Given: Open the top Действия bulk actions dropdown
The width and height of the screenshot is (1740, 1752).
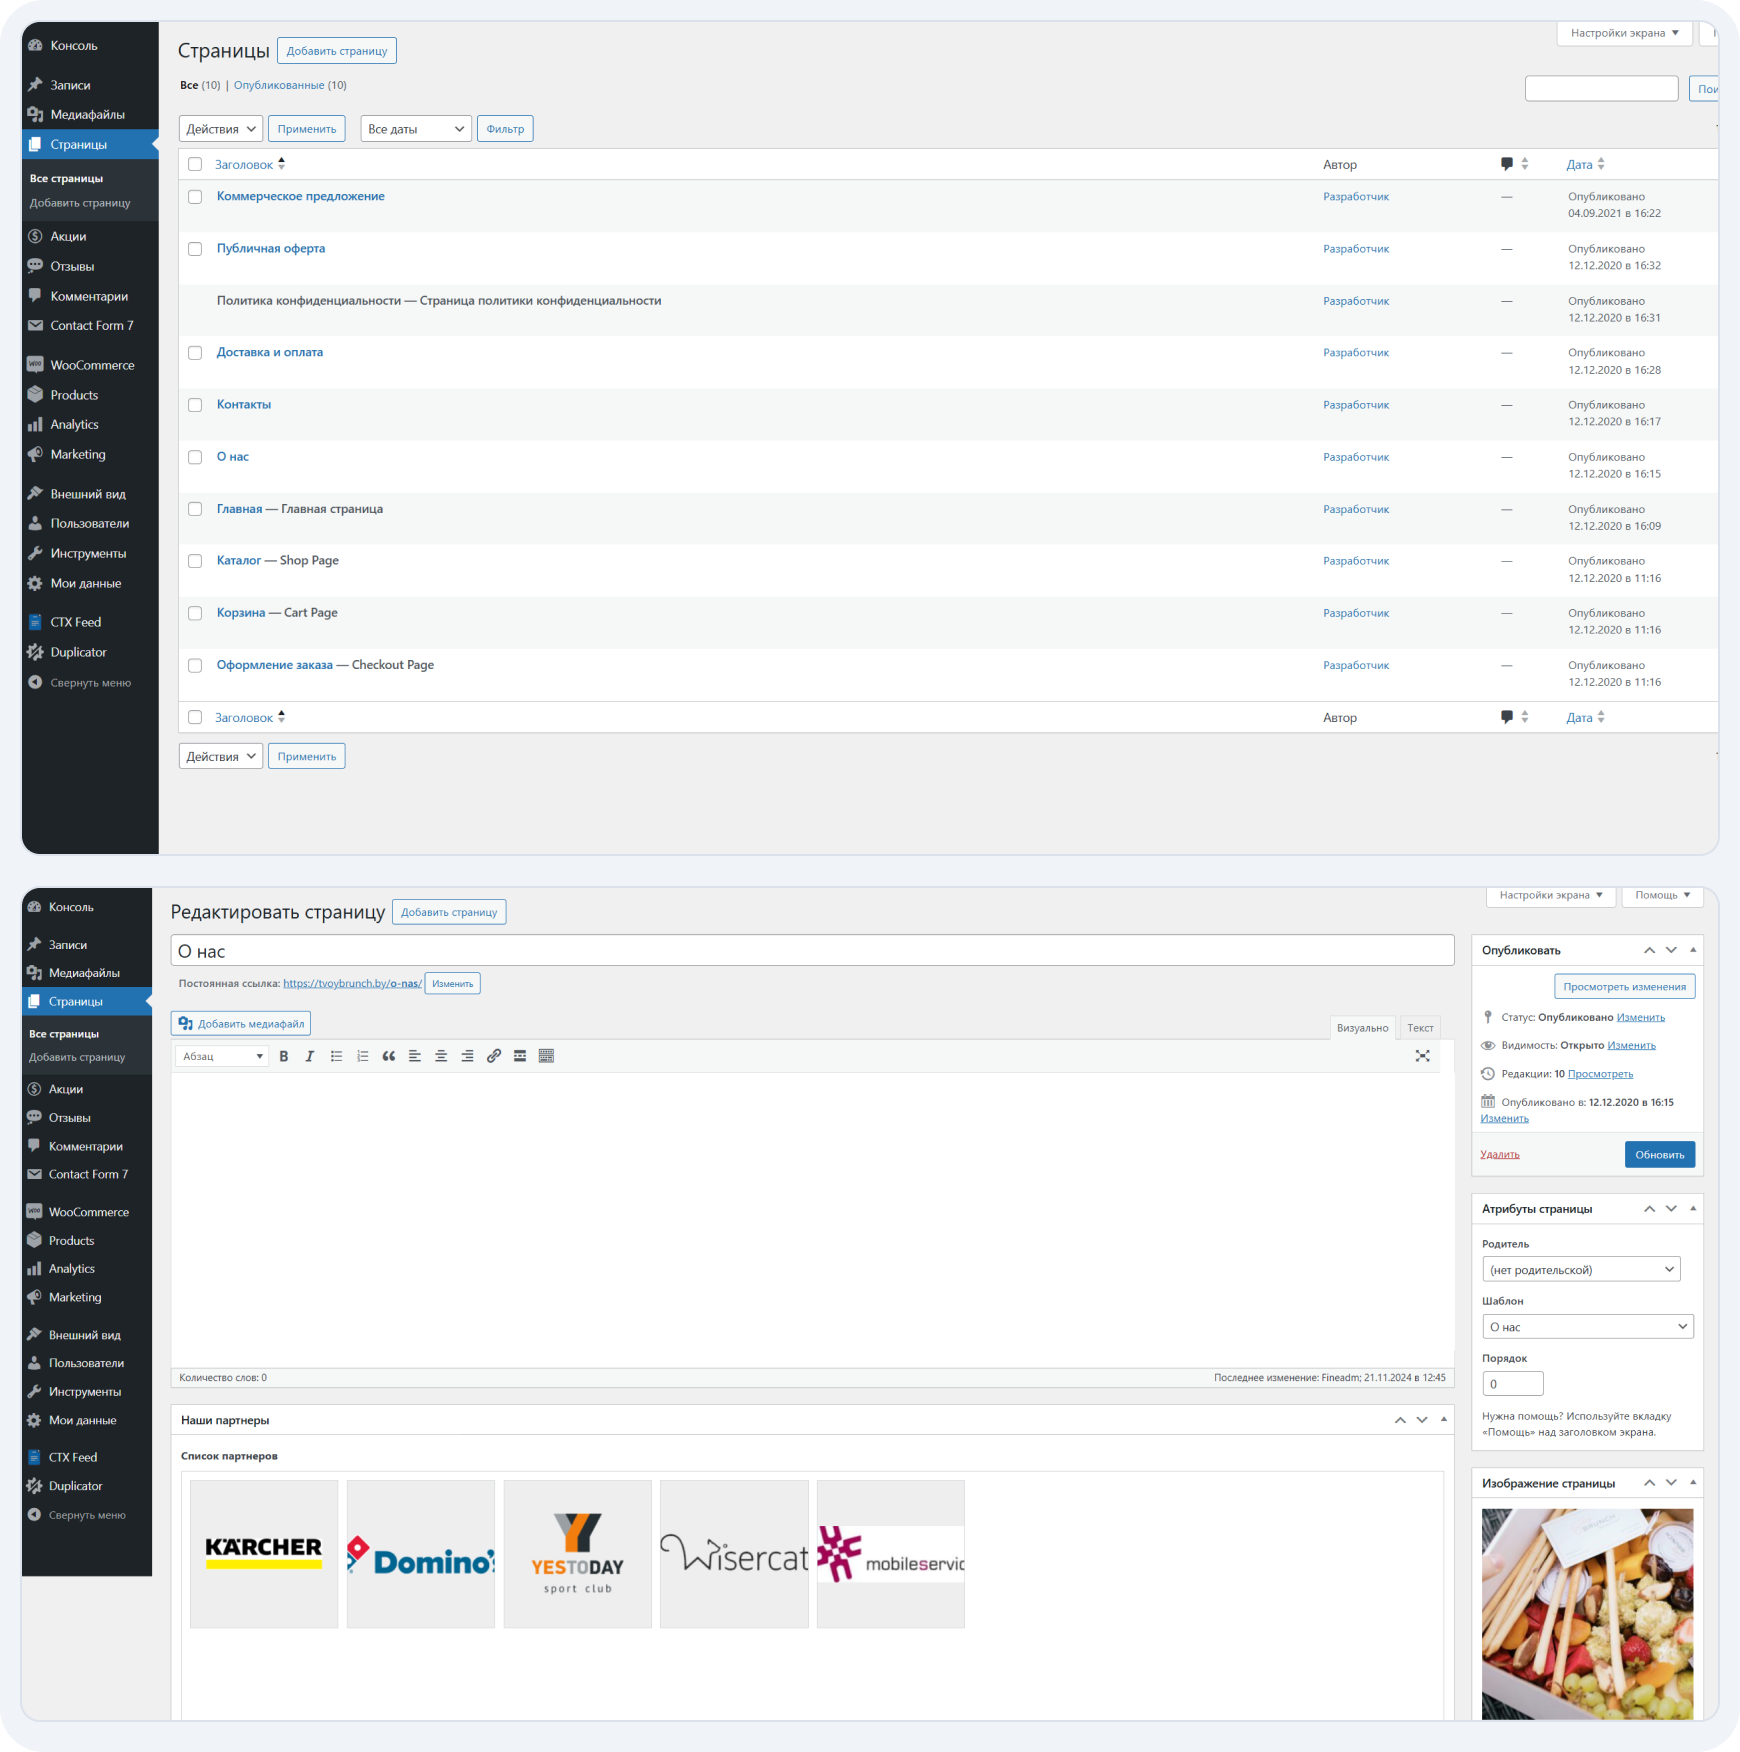Looking at the screenshot, I should 221,129.
